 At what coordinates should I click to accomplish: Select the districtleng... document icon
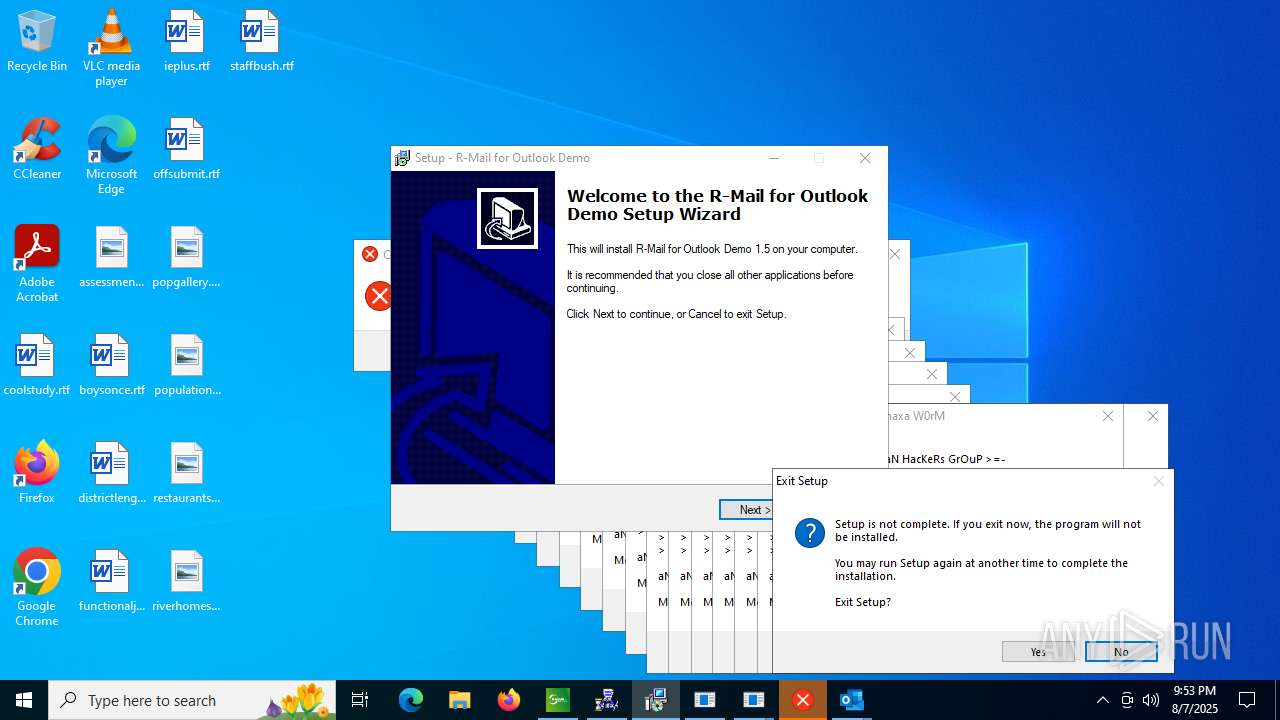click(111, 473)
